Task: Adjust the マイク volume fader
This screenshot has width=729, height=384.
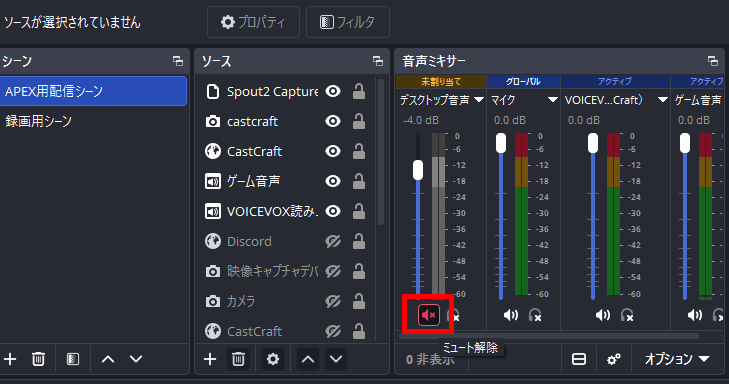Action: (x=501, y=143)
